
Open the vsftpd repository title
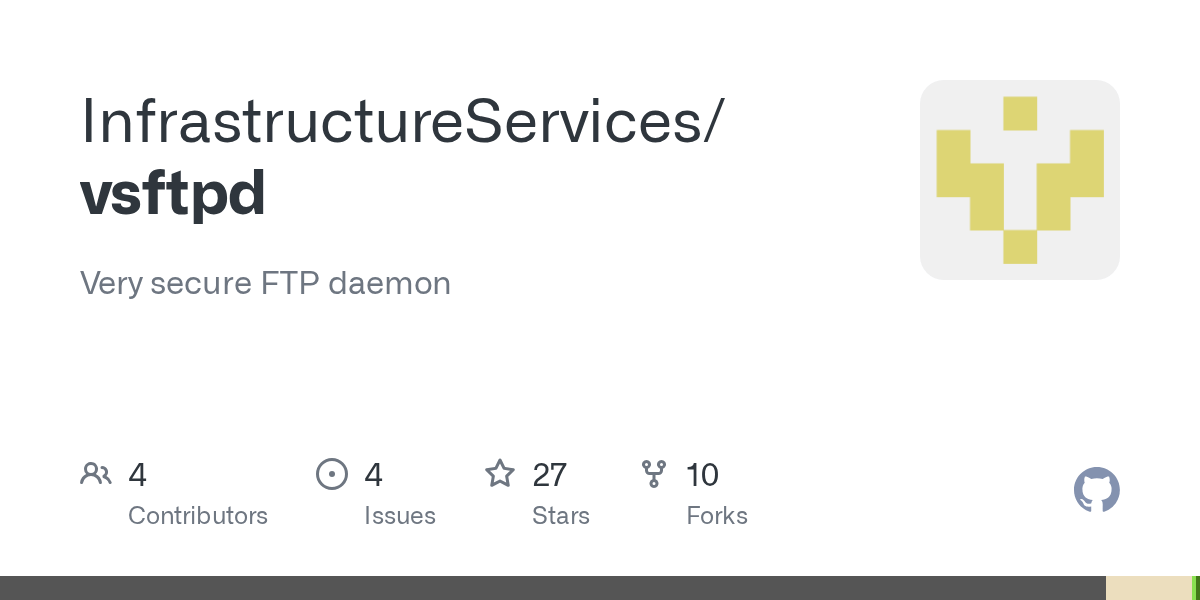[173, 193]
